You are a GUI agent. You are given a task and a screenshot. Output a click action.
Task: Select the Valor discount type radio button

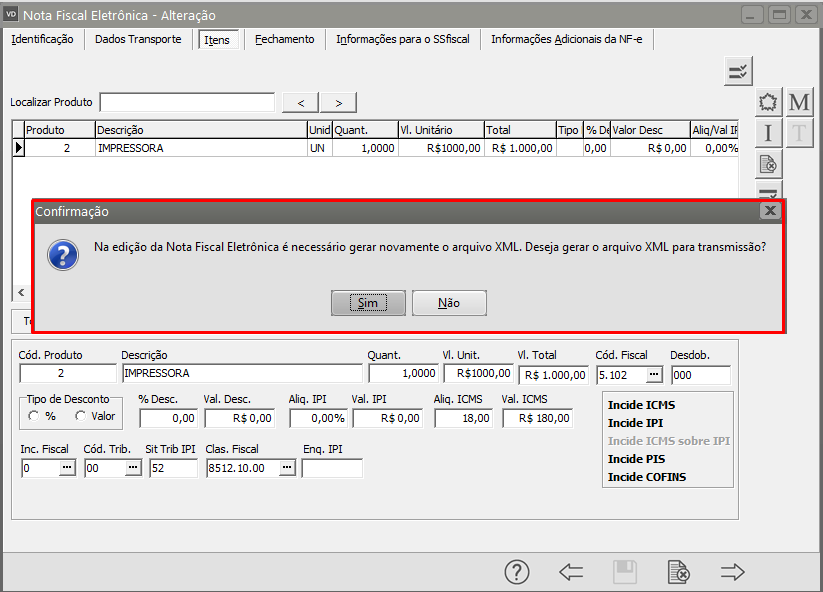point(80,416)
